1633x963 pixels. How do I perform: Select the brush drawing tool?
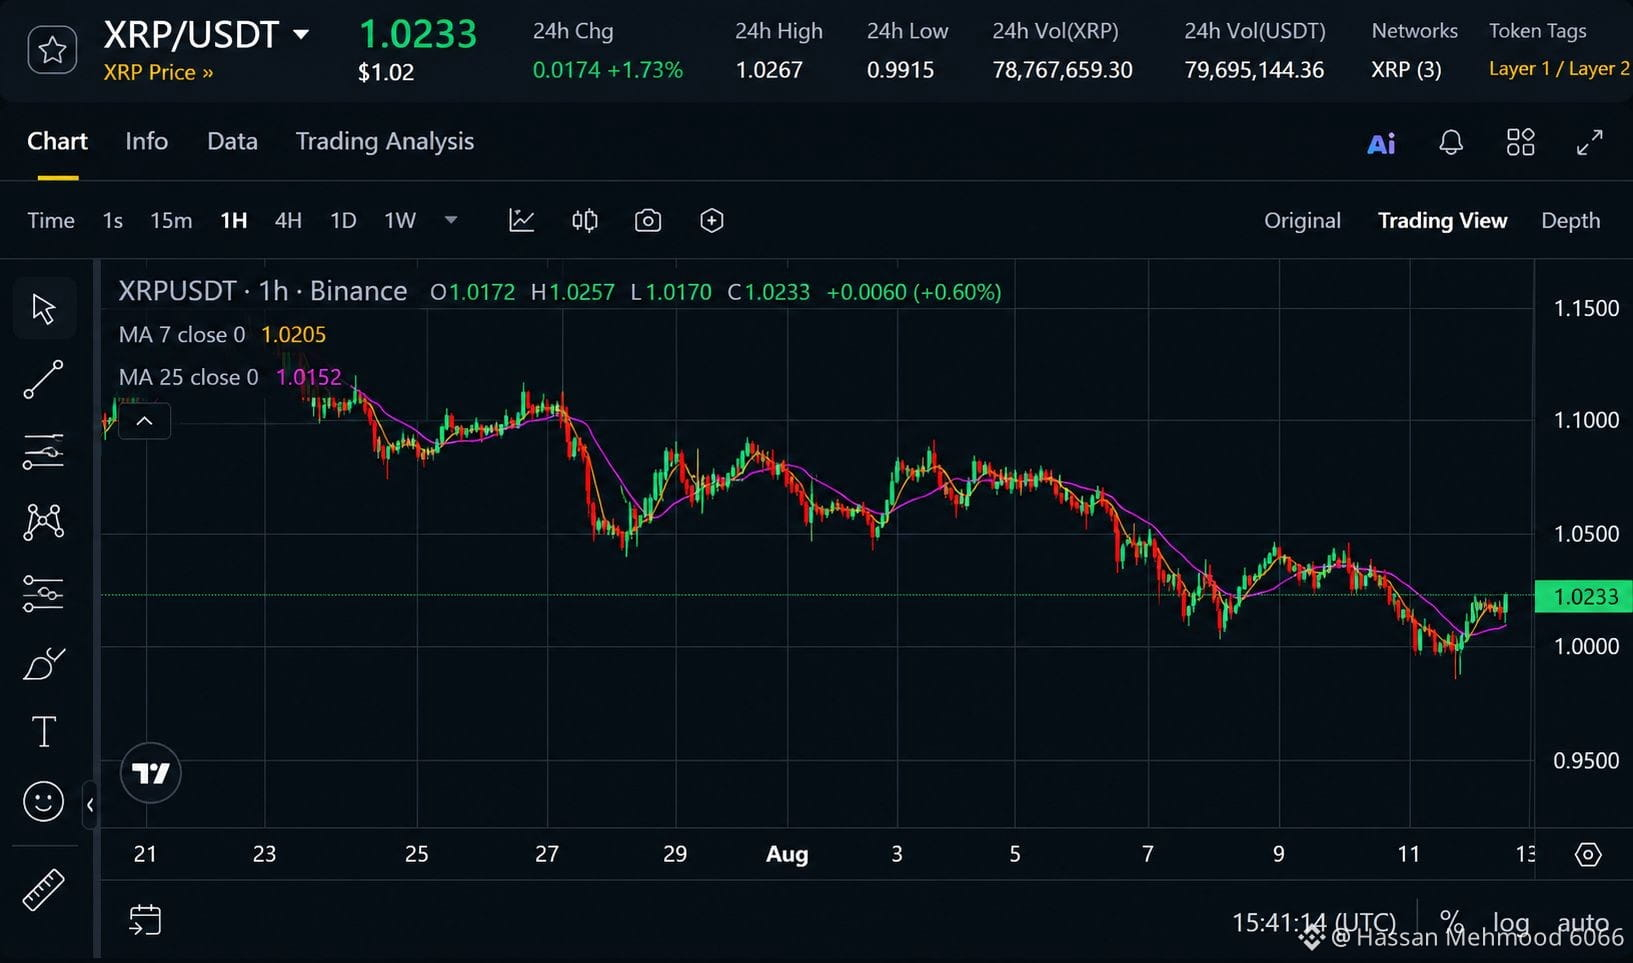44,664
